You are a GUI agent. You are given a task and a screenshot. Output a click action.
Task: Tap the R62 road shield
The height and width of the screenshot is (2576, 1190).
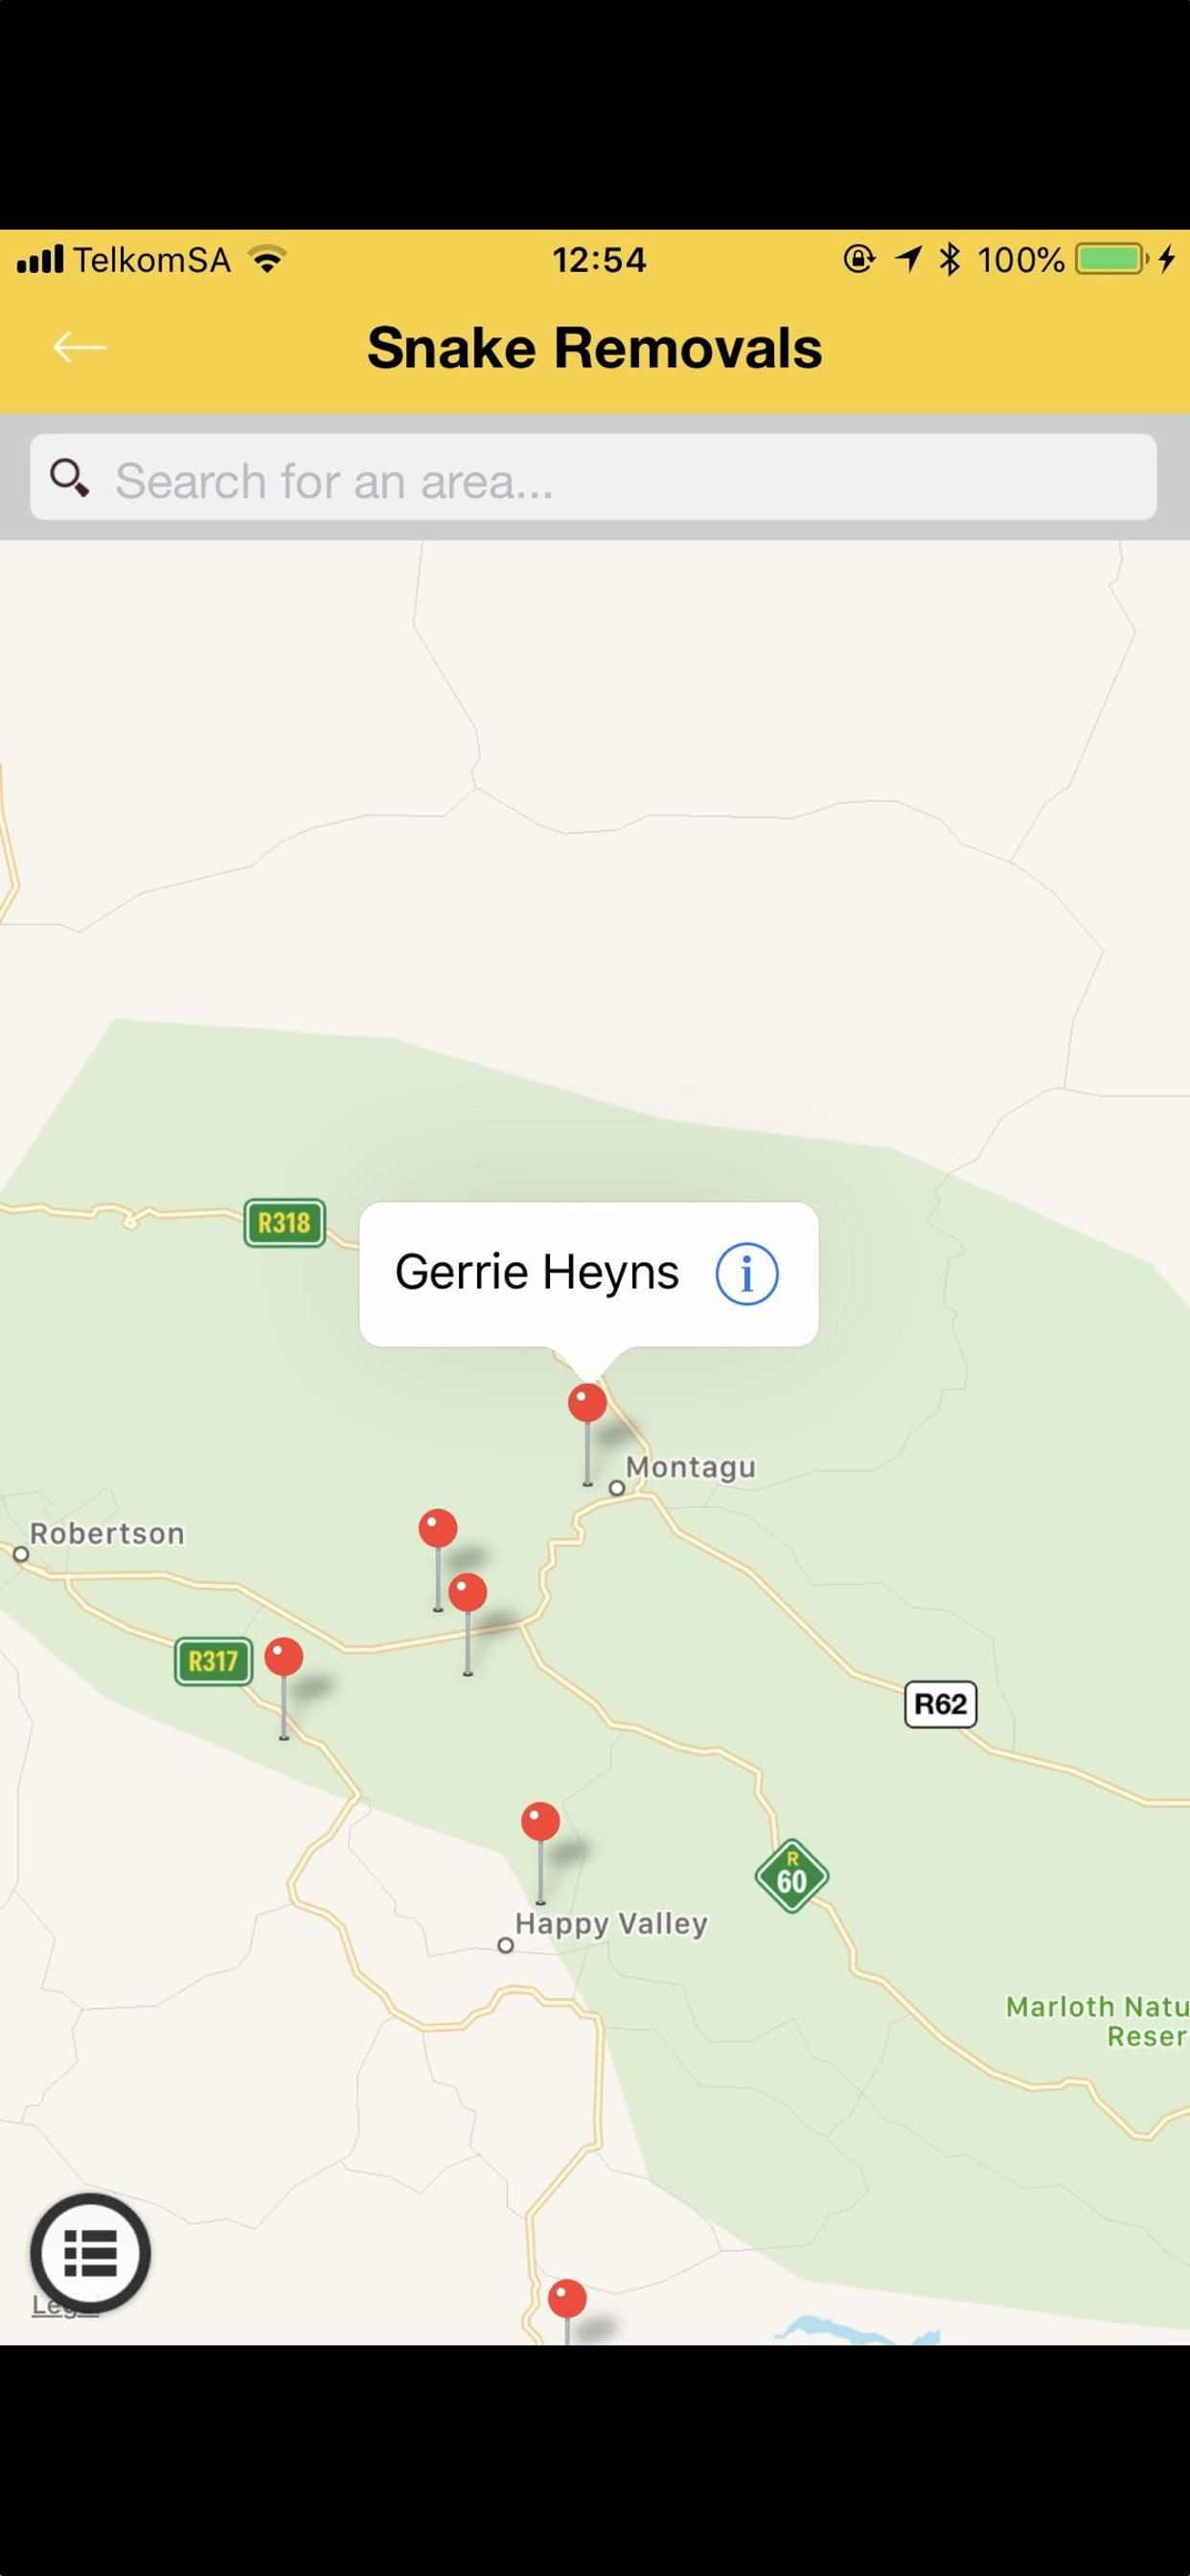[x=941, y=1703]
